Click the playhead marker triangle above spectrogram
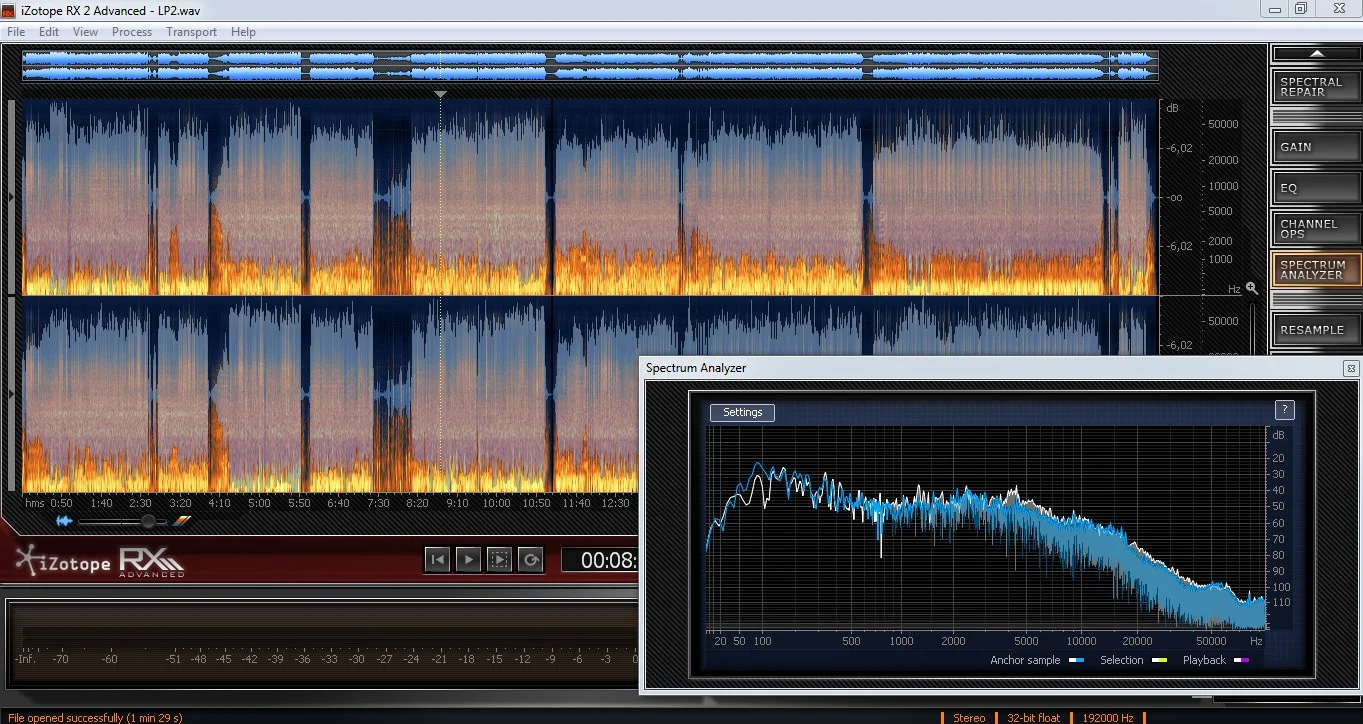 pos(440,94)
